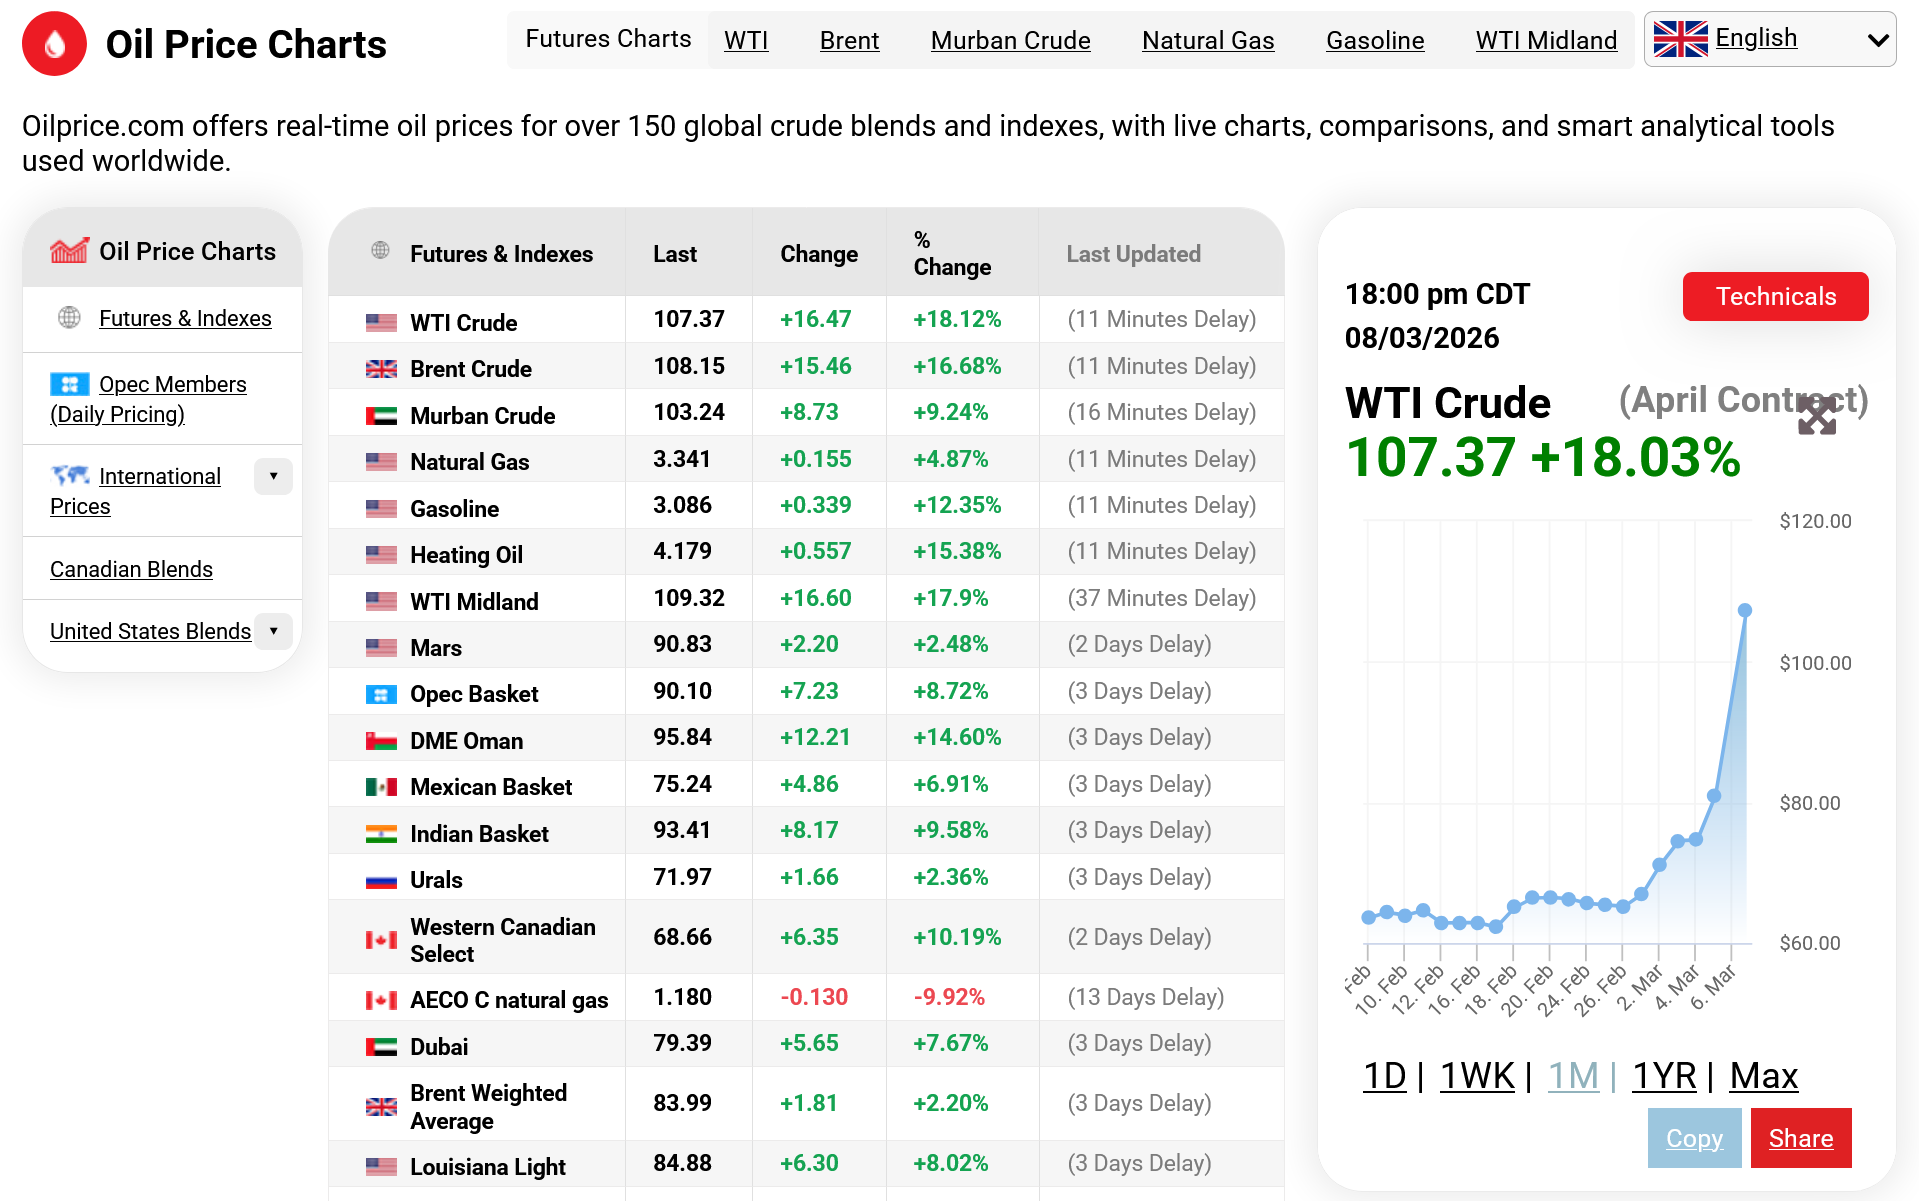Open the Natural Gas navigation tab
Image resolution: width=1920 pixels, height=1201 pixels.
[x=1207, y=40]
